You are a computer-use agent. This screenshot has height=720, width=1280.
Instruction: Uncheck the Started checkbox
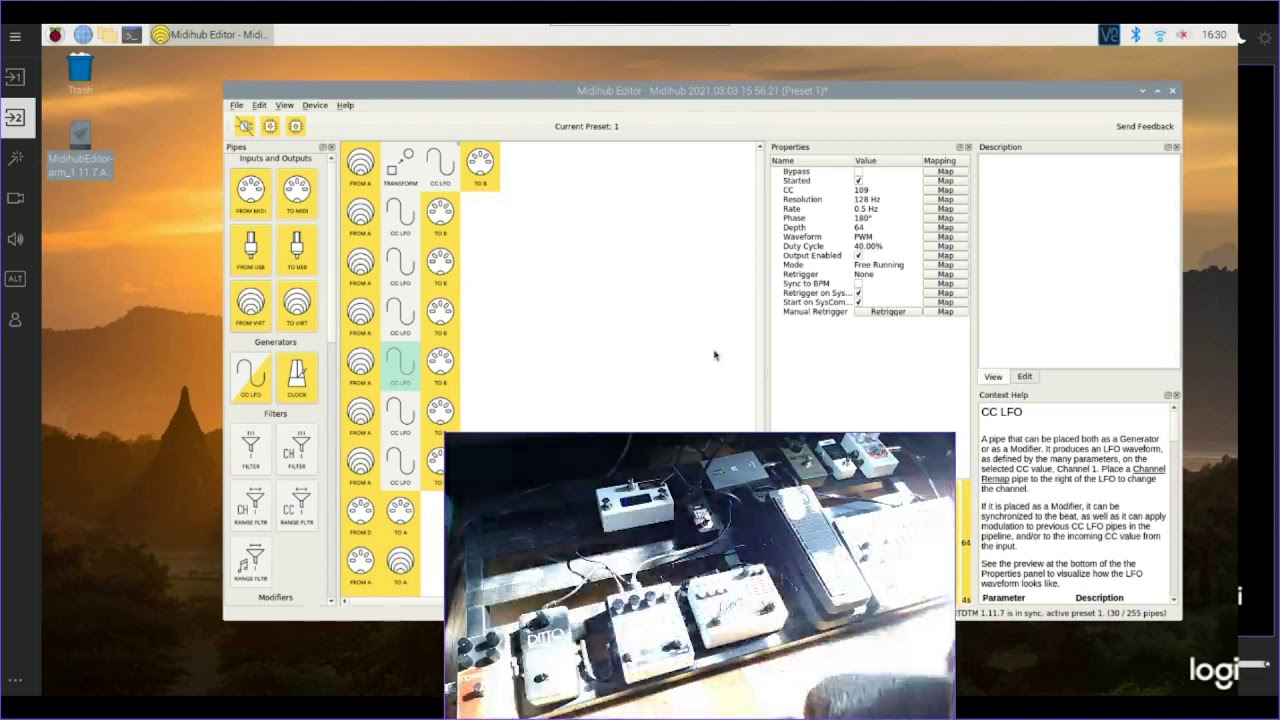(858, 181)
